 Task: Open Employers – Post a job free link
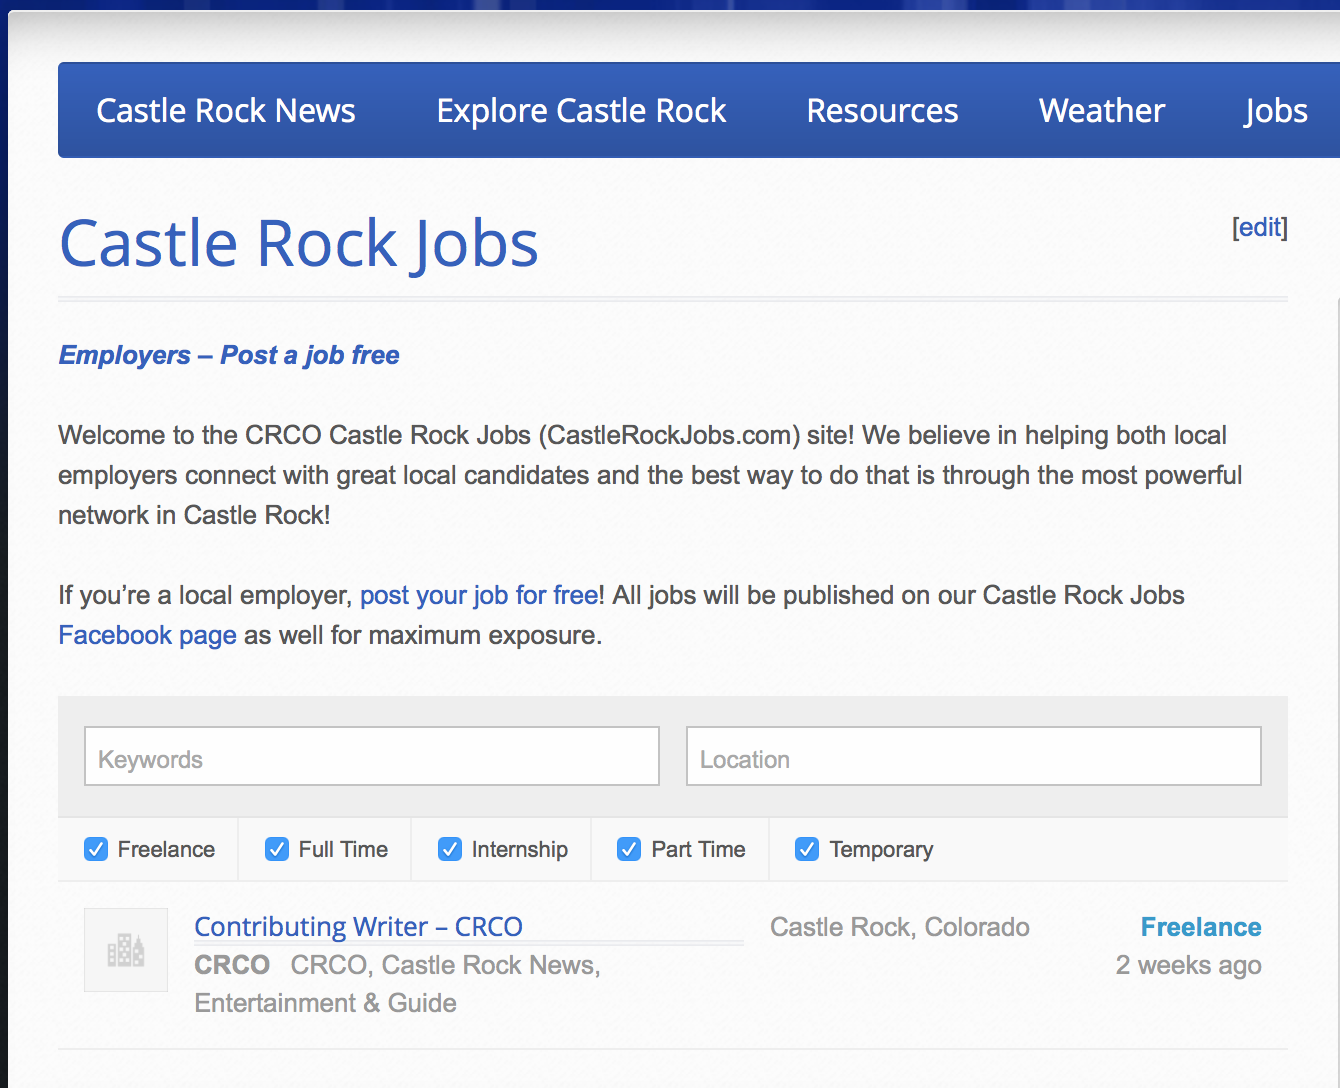[229, 355]
